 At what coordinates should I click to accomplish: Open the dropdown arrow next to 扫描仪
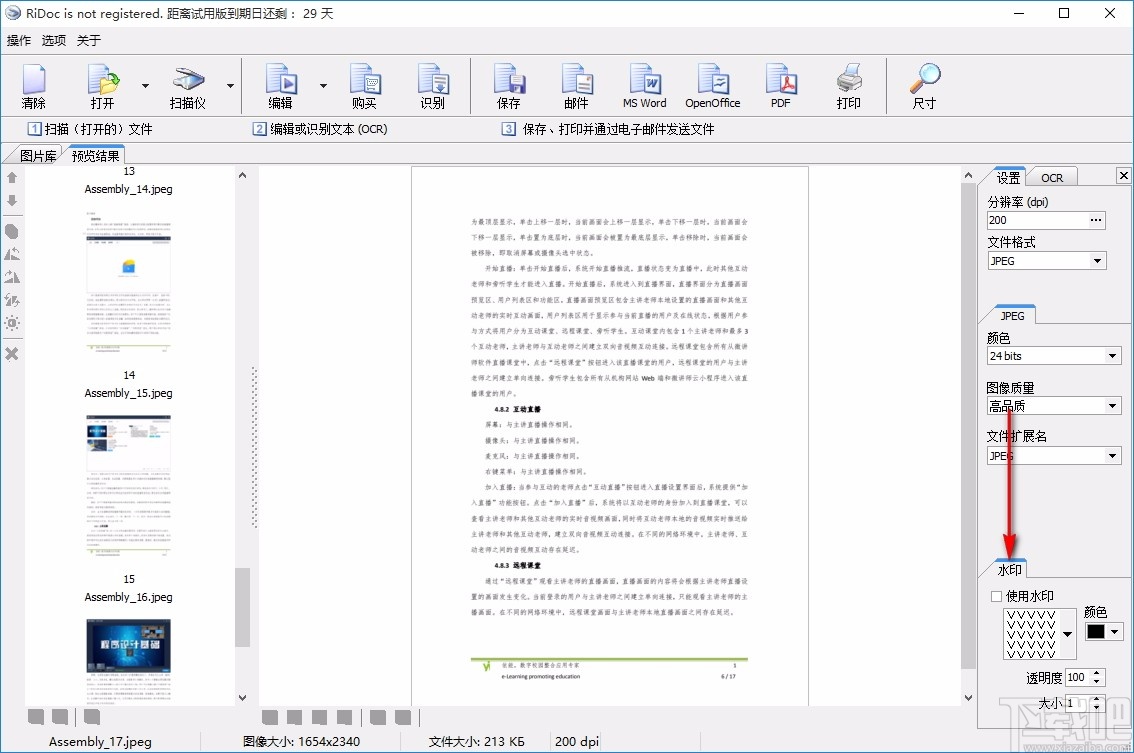pos(231,86)
